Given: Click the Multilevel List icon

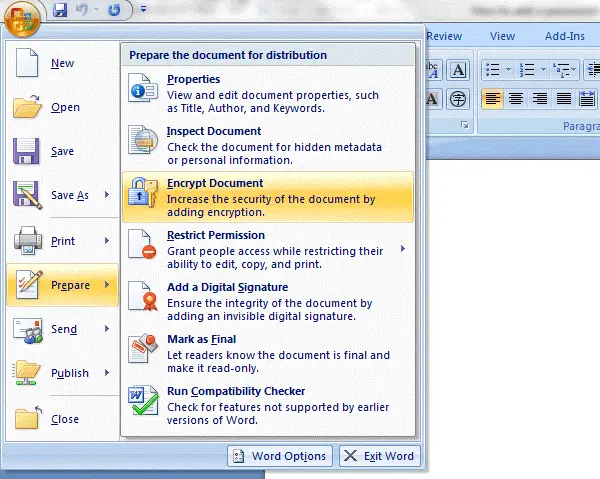Looking at the screenshot, I should point(560,70).
